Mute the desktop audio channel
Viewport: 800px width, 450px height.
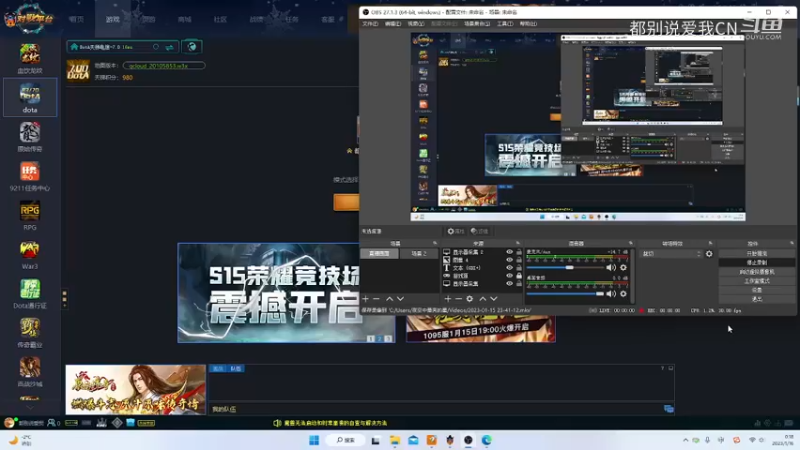click(611, 293)
